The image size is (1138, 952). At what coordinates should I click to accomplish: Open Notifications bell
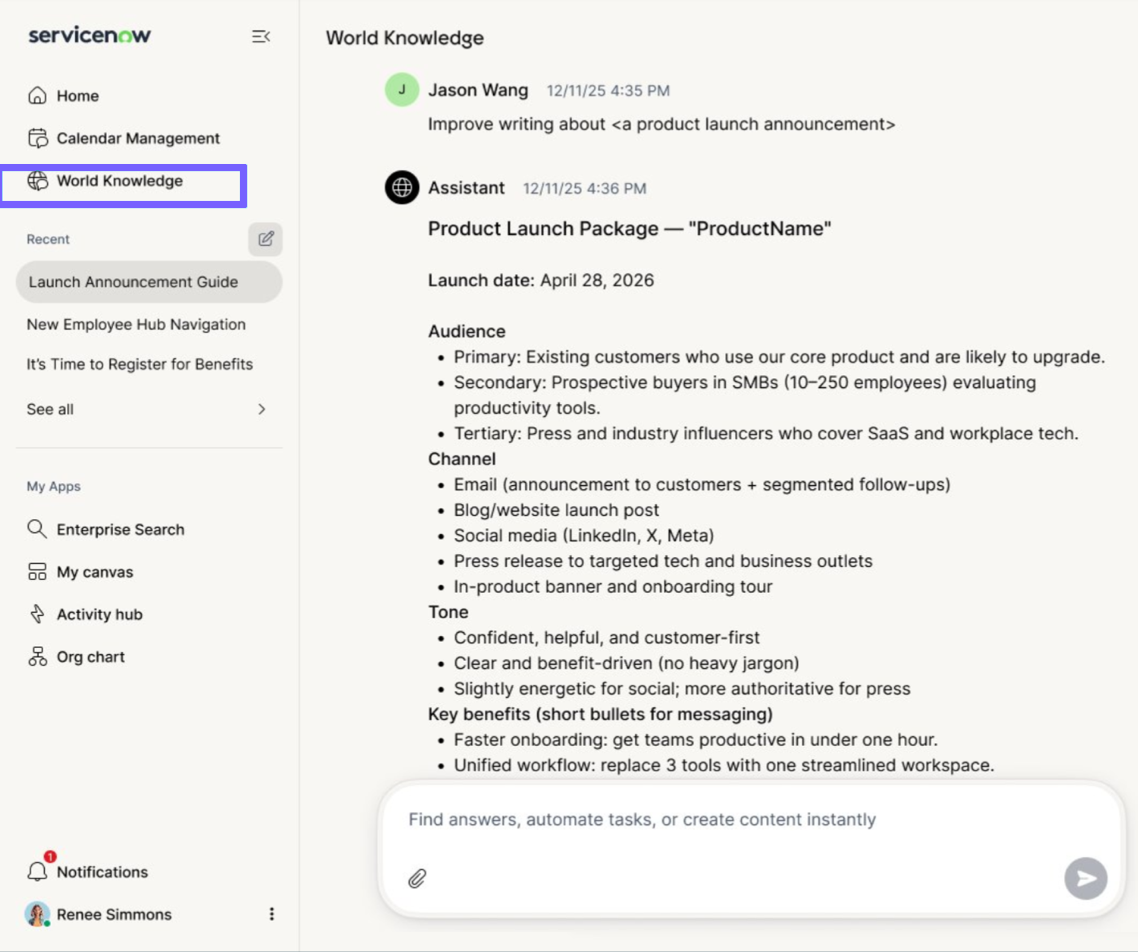pos(37,871)
